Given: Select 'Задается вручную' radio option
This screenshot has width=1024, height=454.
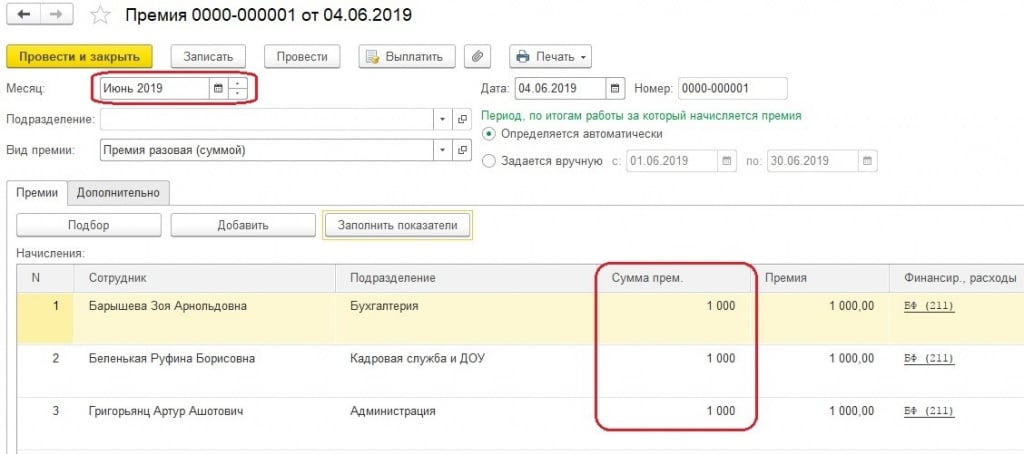Looking at the screenshot, I should click(x=489, y=161).
